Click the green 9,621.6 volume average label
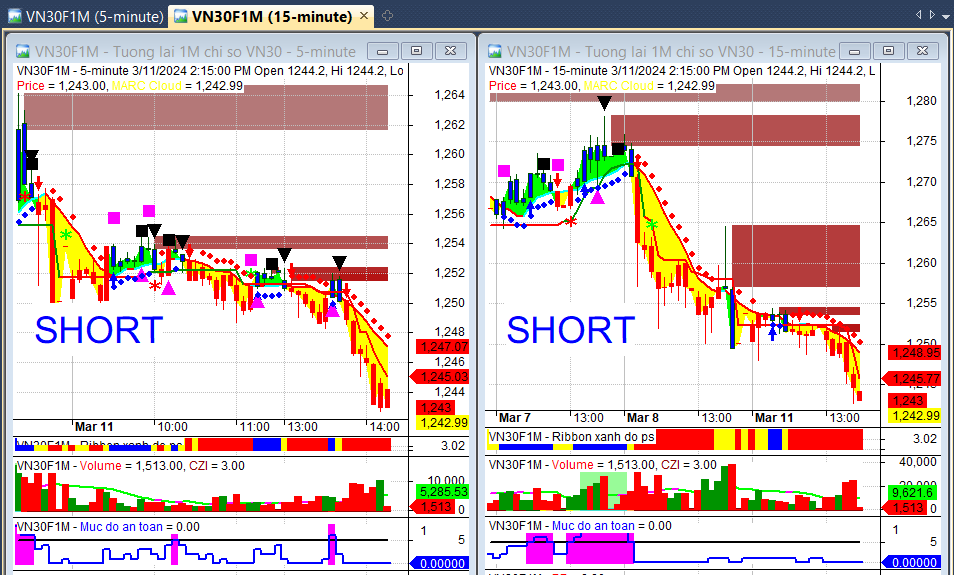This screenshot has width=954, height=575. pyautogui.click(x=911, y=492)
